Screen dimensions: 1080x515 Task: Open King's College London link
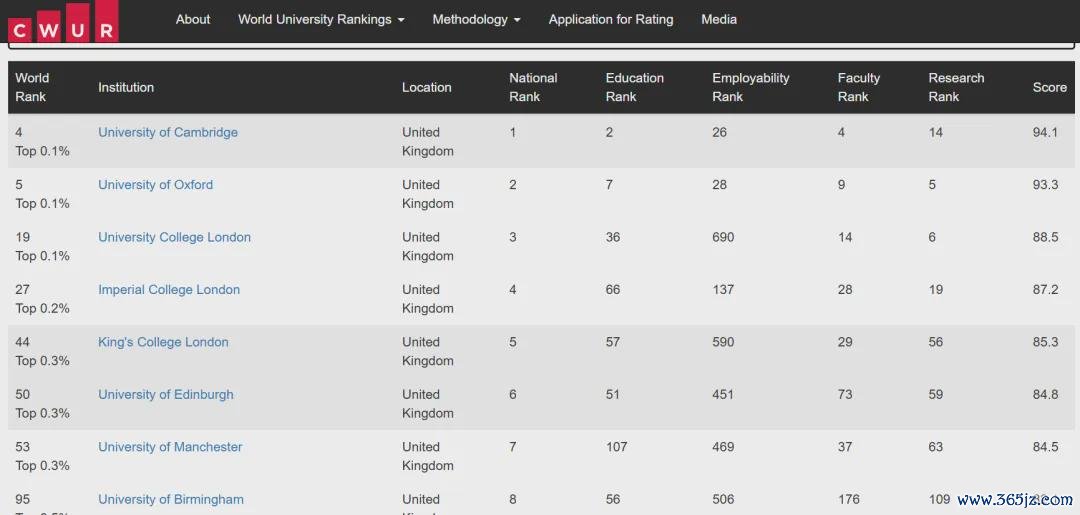[x=163, y=341]
